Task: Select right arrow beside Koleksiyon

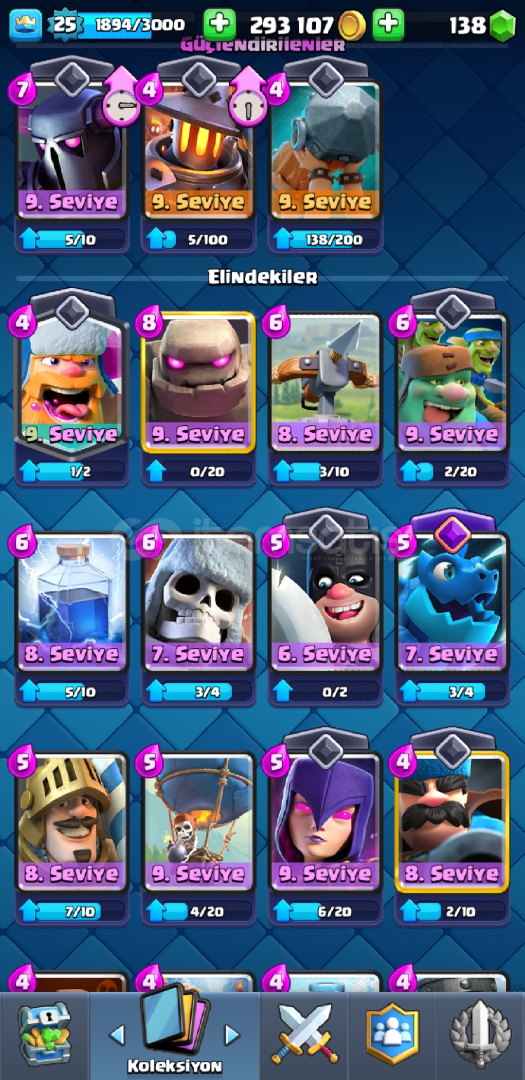Action: coord(232,1034)
